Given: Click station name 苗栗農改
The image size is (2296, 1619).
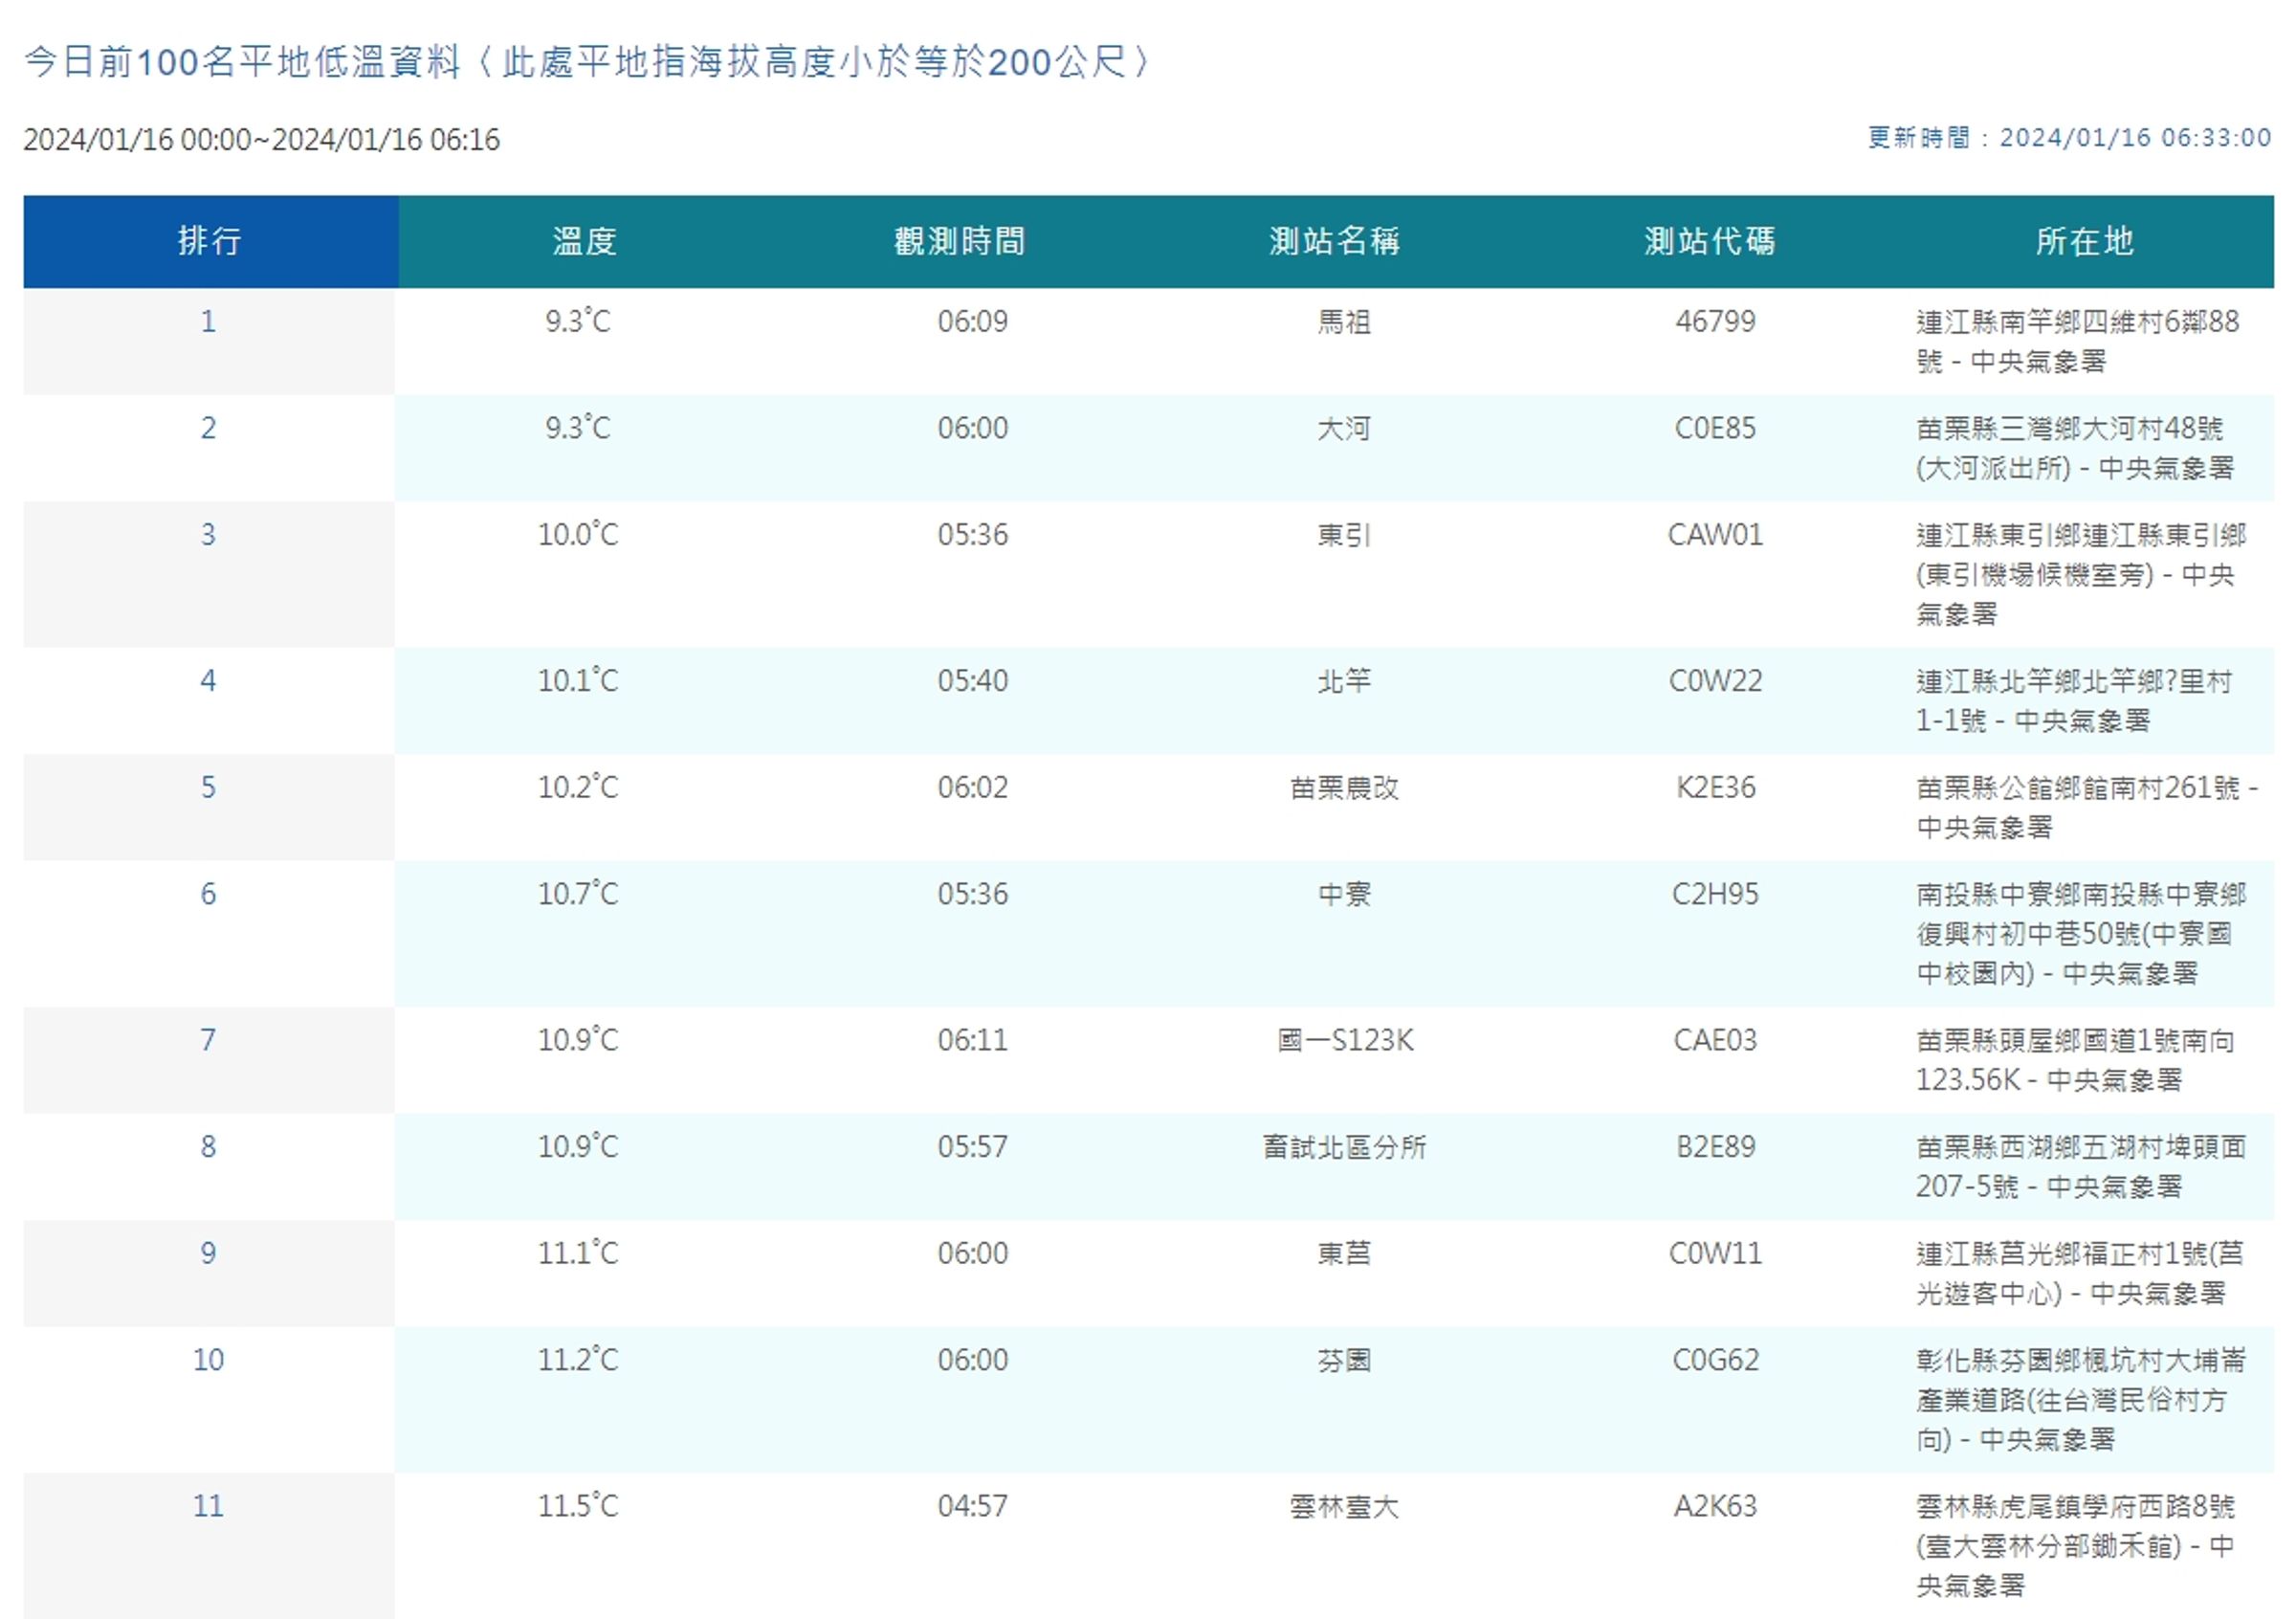Looking at the screenshot, I should pyautogui.click(x=1344, y=789).
